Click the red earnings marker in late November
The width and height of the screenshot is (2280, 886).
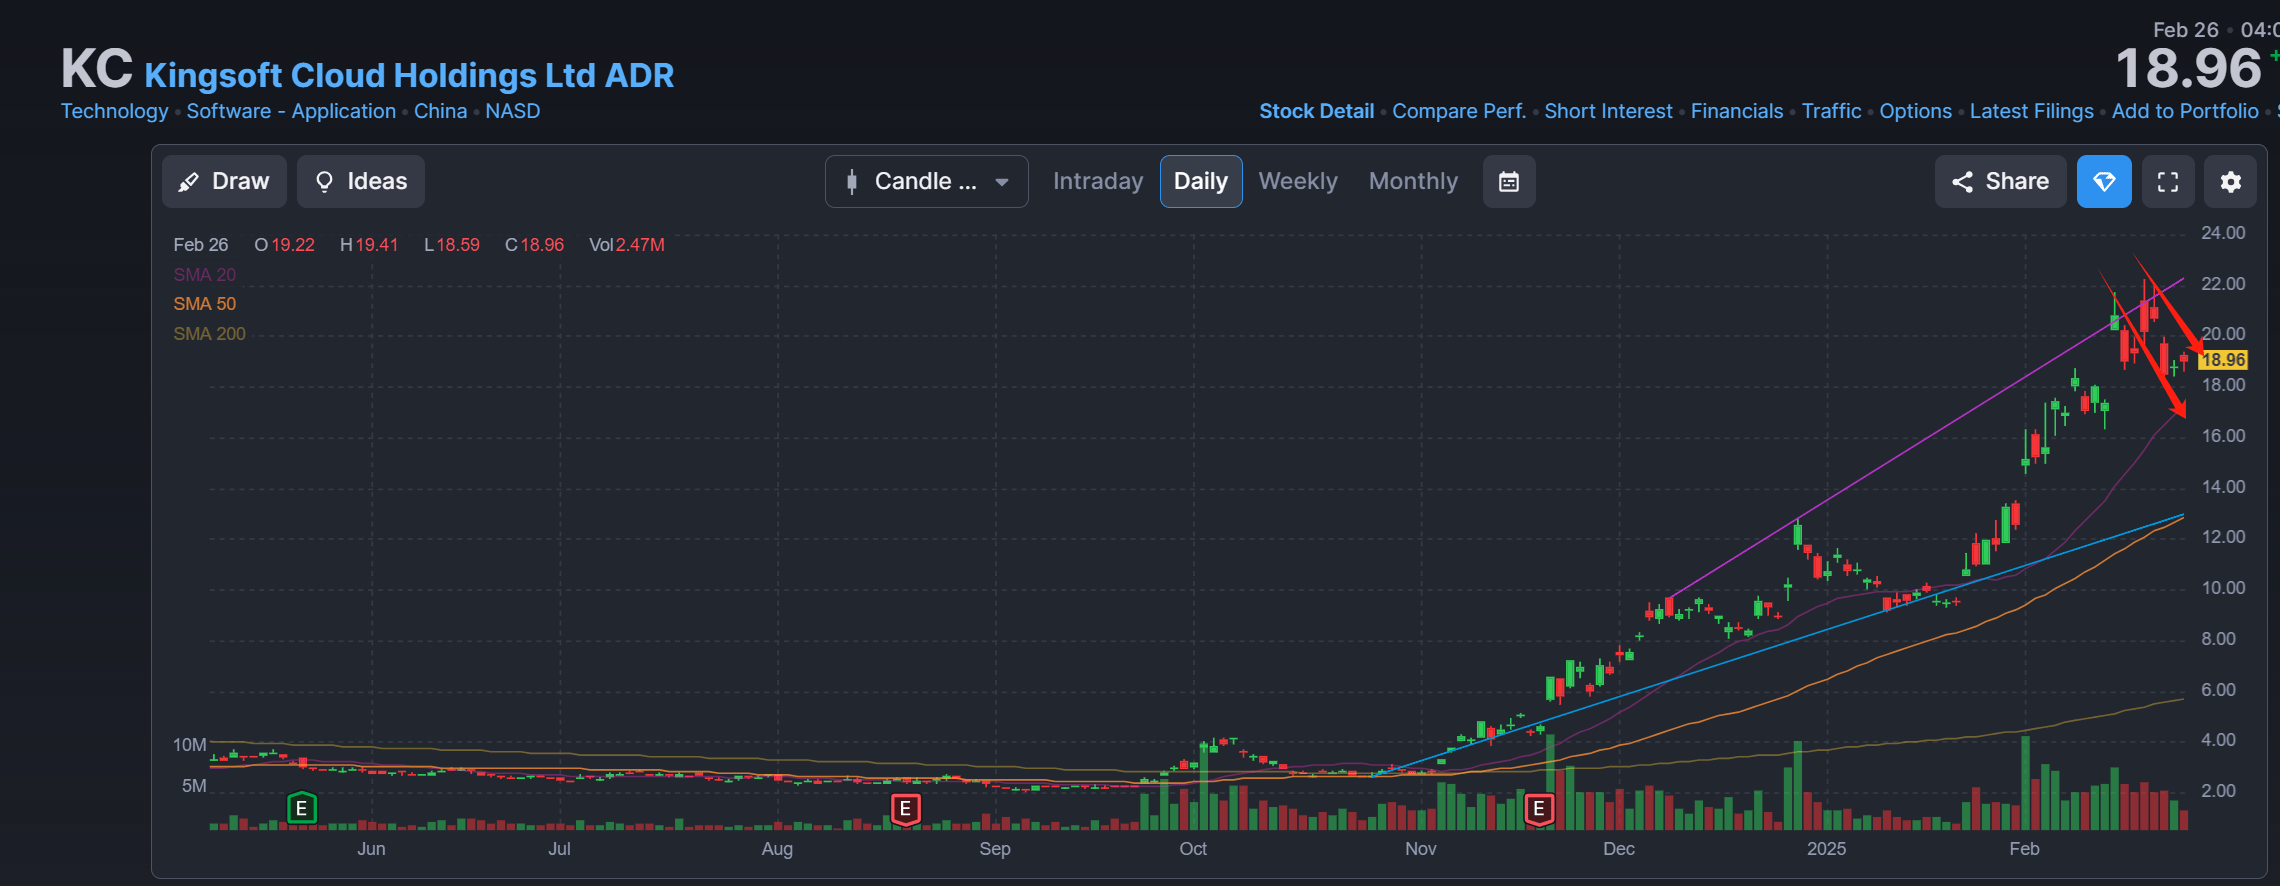click(1539, 808)
